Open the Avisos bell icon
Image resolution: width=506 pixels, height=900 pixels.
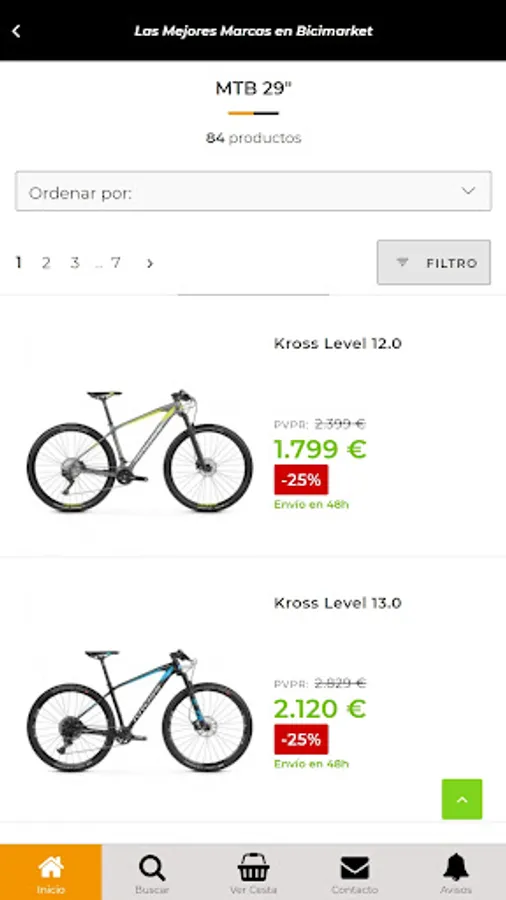click(x=456, y=867)
